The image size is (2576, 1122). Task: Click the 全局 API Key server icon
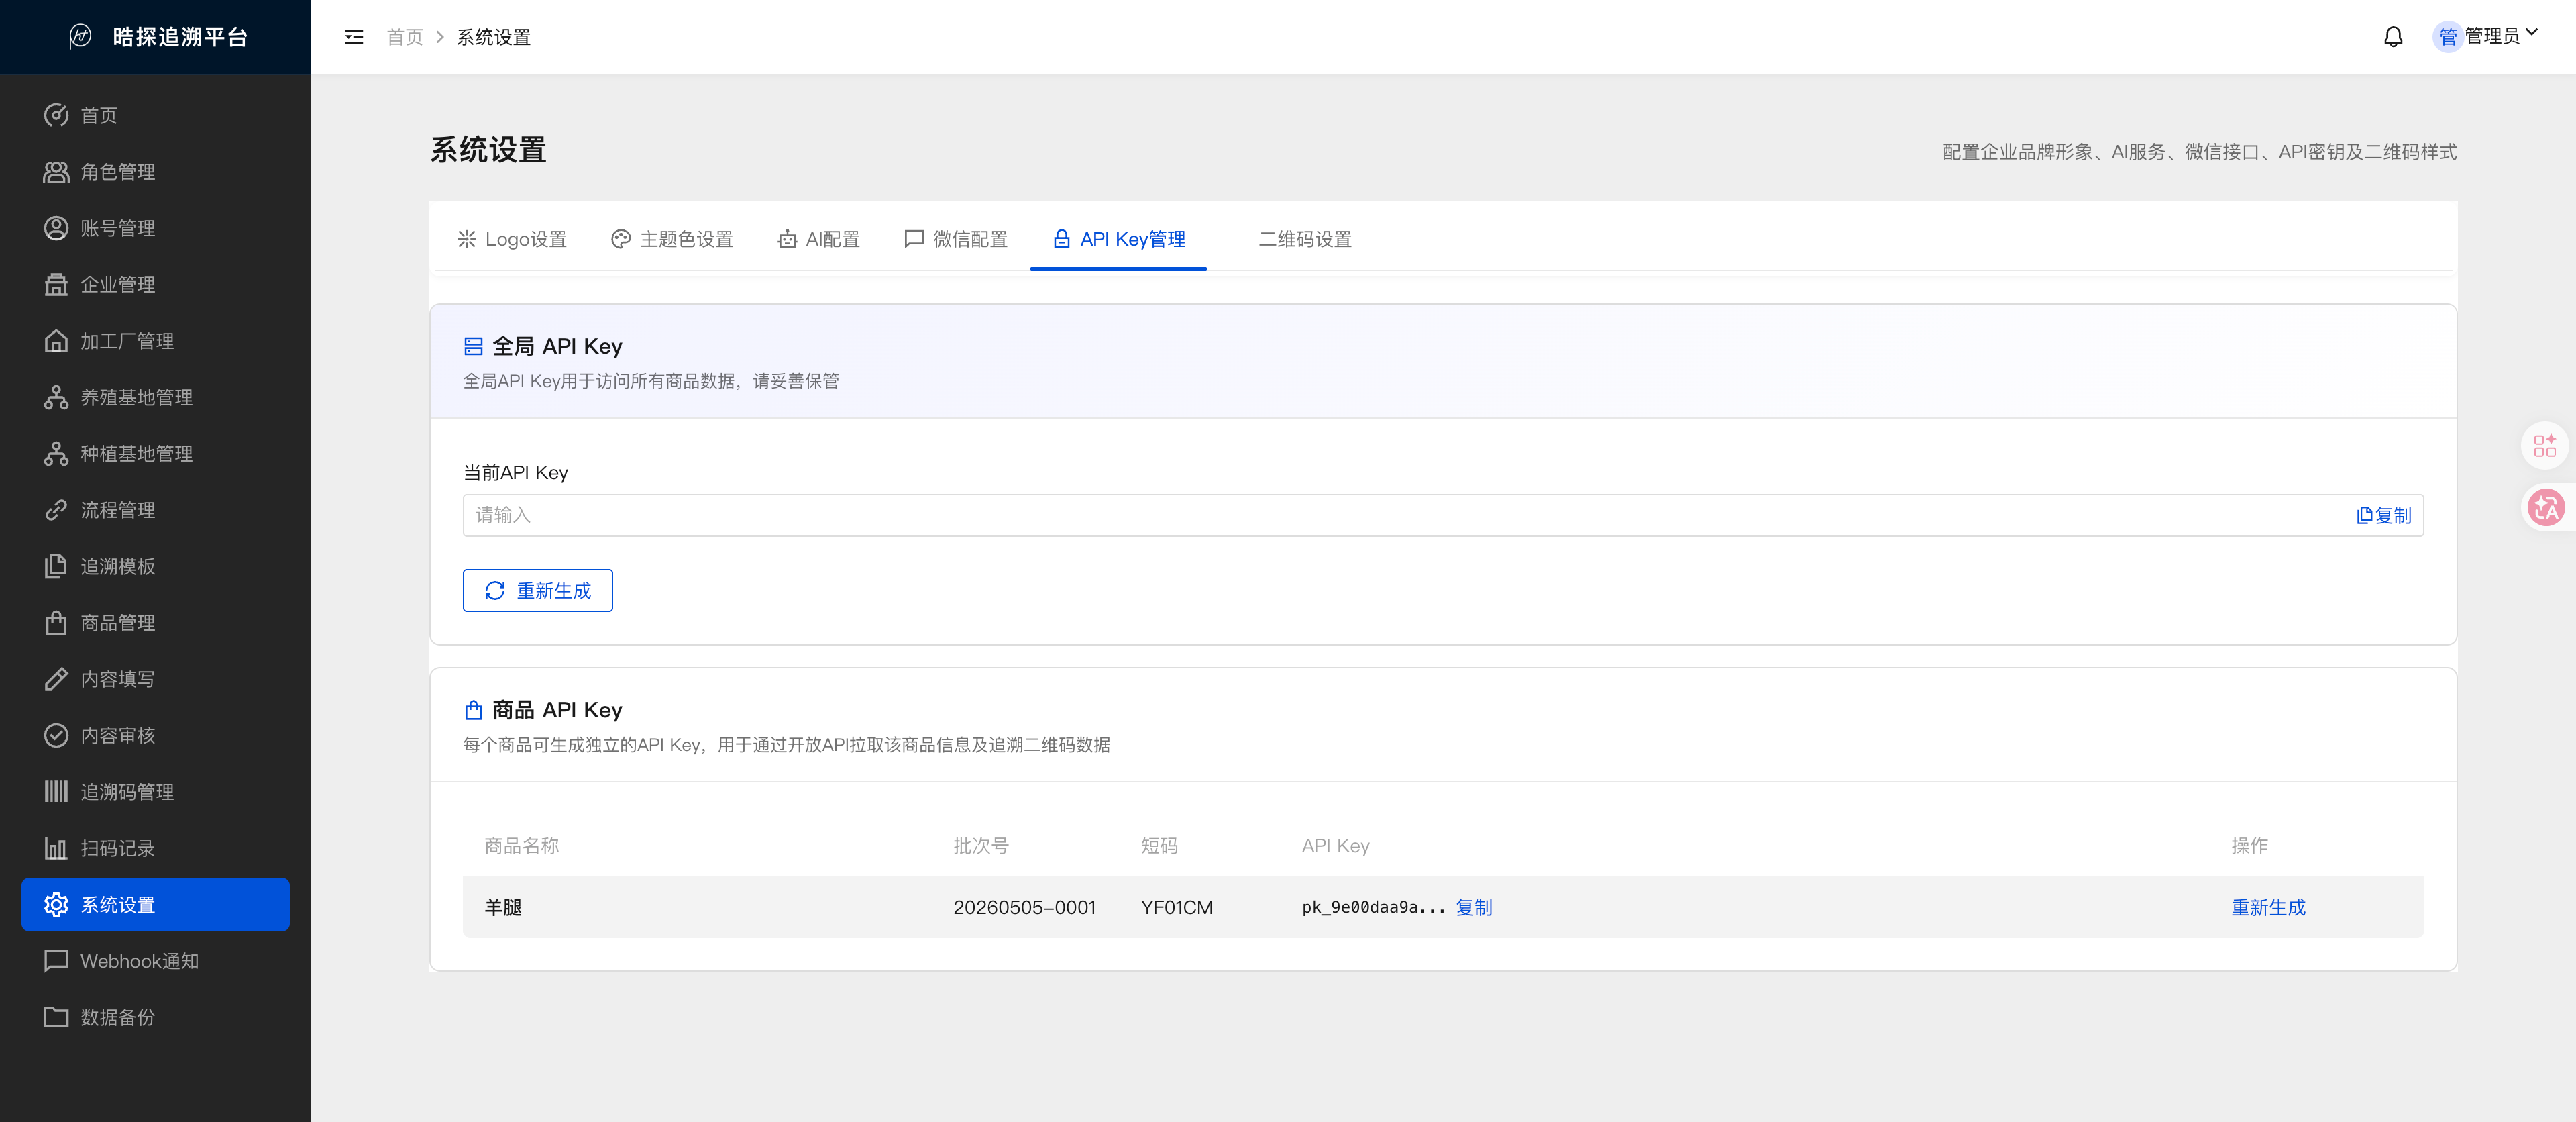(474, 346)
